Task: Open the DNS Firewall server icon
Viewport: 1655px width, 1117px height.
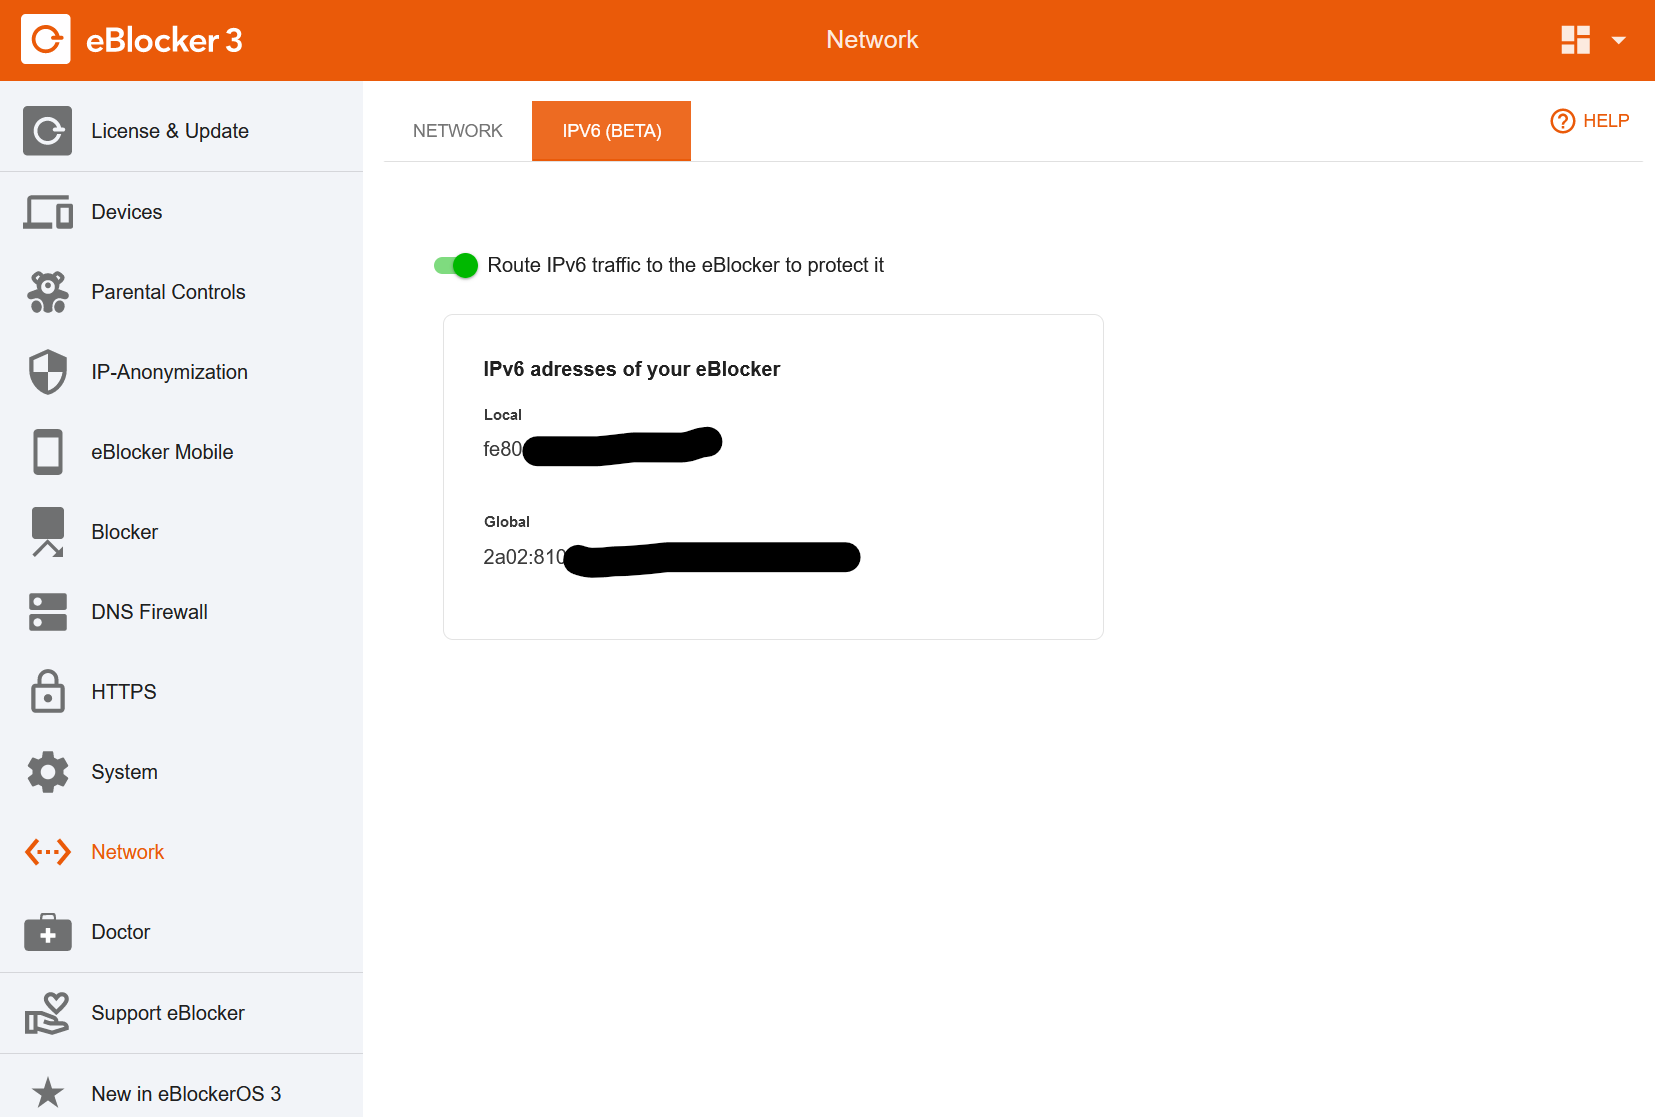Action: [x=47, y=612]
